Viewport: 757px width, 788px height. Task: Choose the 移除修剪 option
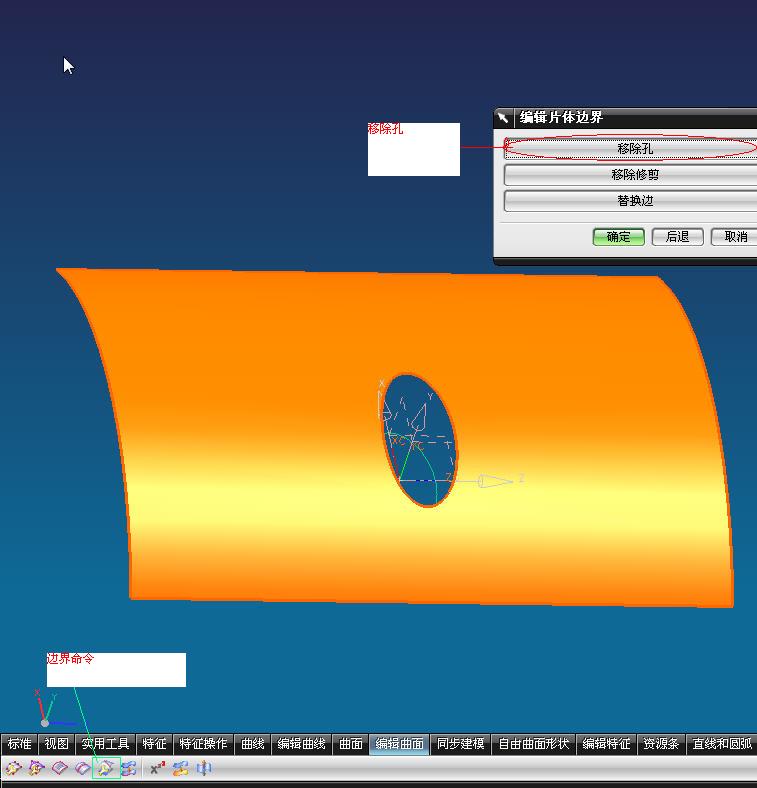pyautogui.click(x=630, y=175)
